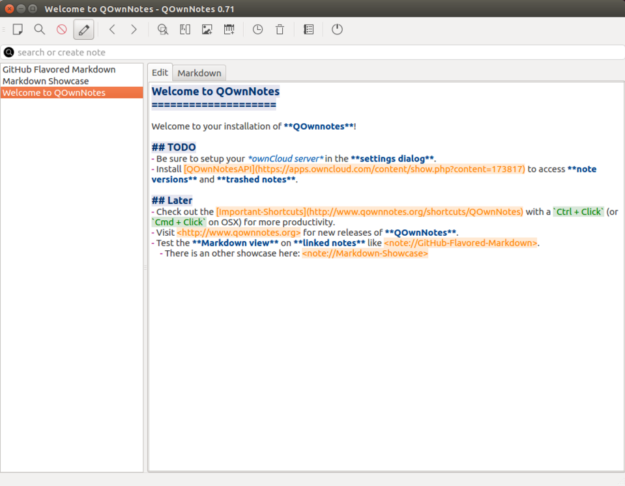This screenshot has width=625, height=486.
Task: Click the todo list toolbar icon
Action: (309, 29)
